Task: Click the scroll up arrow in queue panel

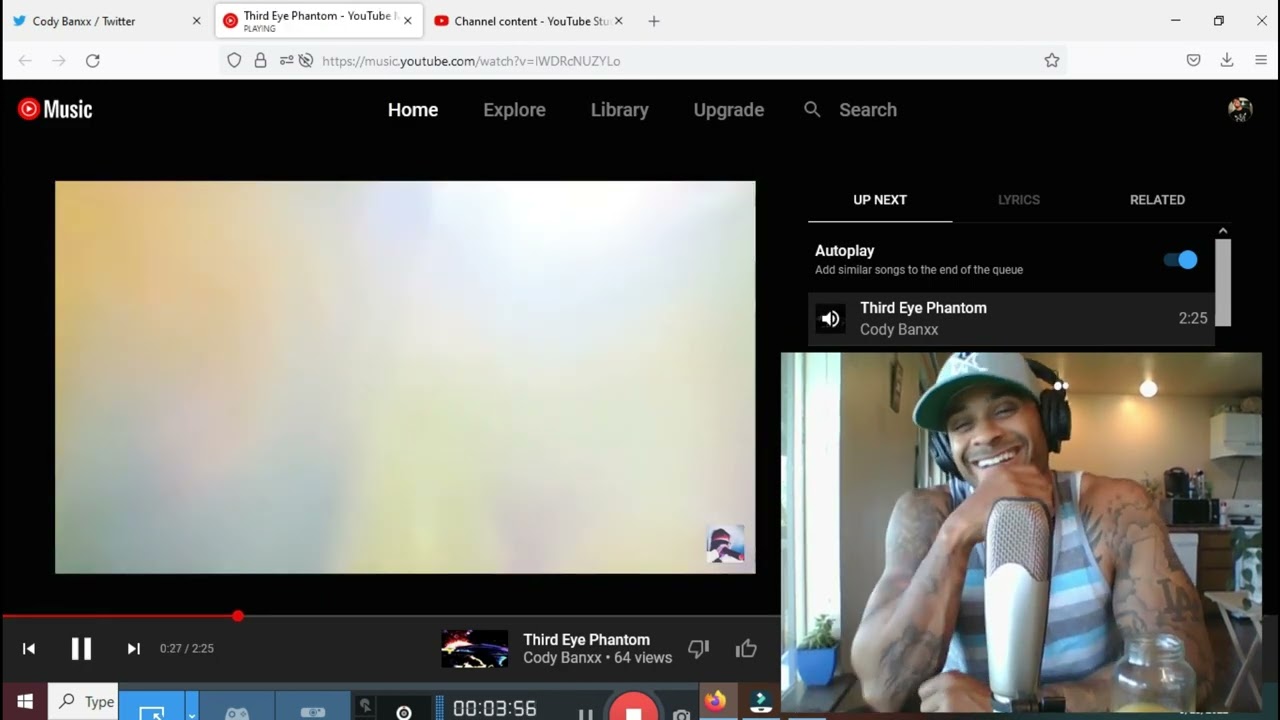Action: 1223,231
